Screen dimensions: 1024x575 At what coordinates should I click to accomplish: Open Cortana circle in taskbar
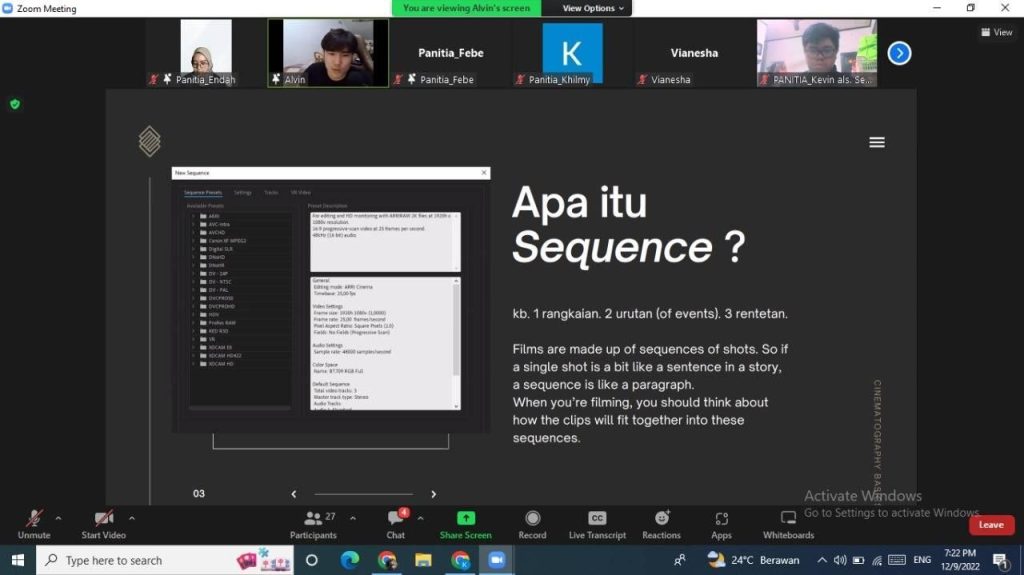[x=312, y=560]
